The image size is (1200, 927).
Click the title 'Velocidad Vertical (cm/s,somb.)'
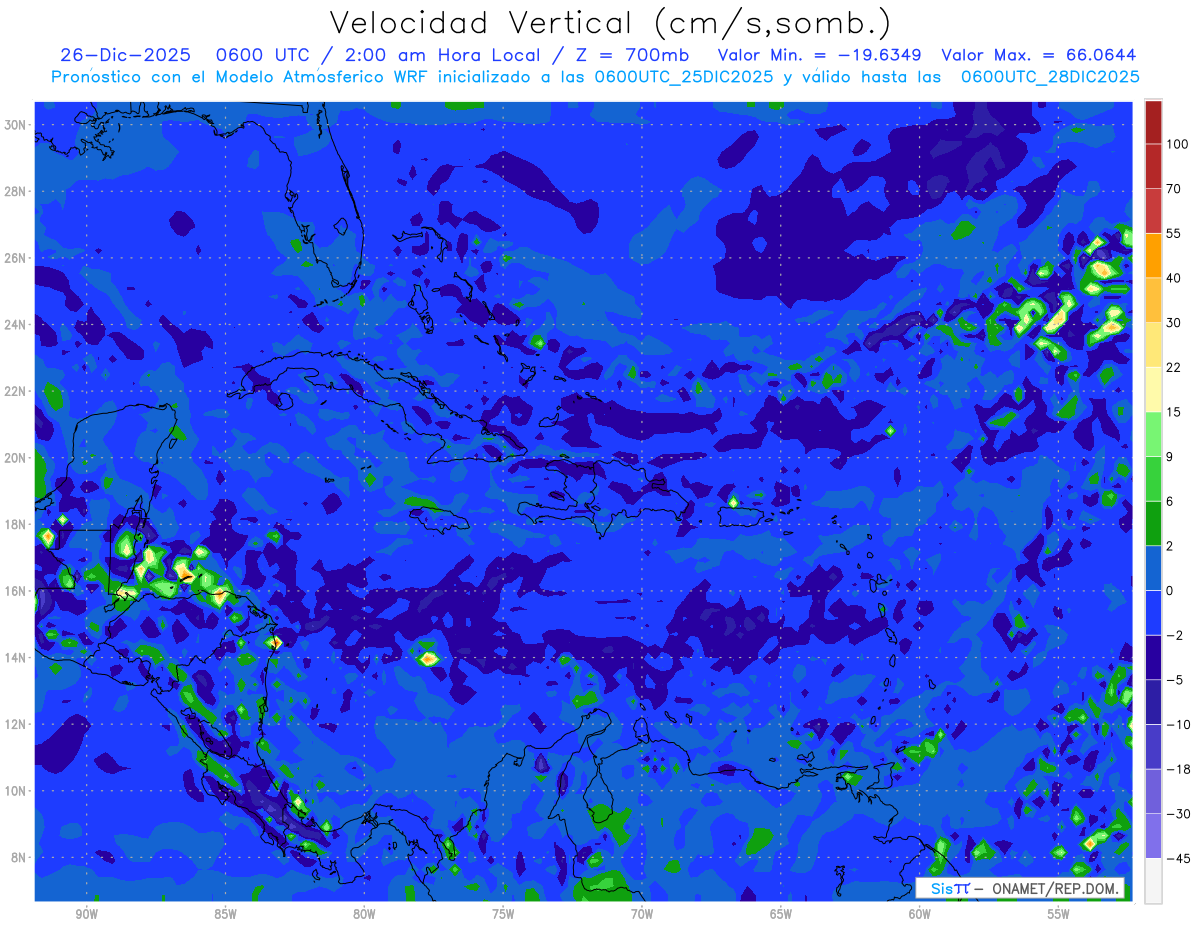(x=610, y=23)
